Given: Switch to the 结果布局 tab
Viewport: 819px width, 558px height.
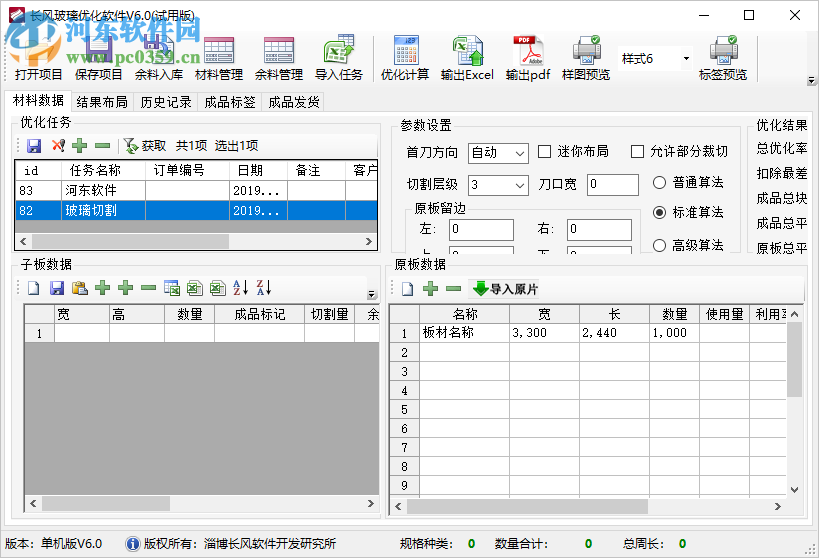Looking at the screenshot, I should tap(102, 102).
